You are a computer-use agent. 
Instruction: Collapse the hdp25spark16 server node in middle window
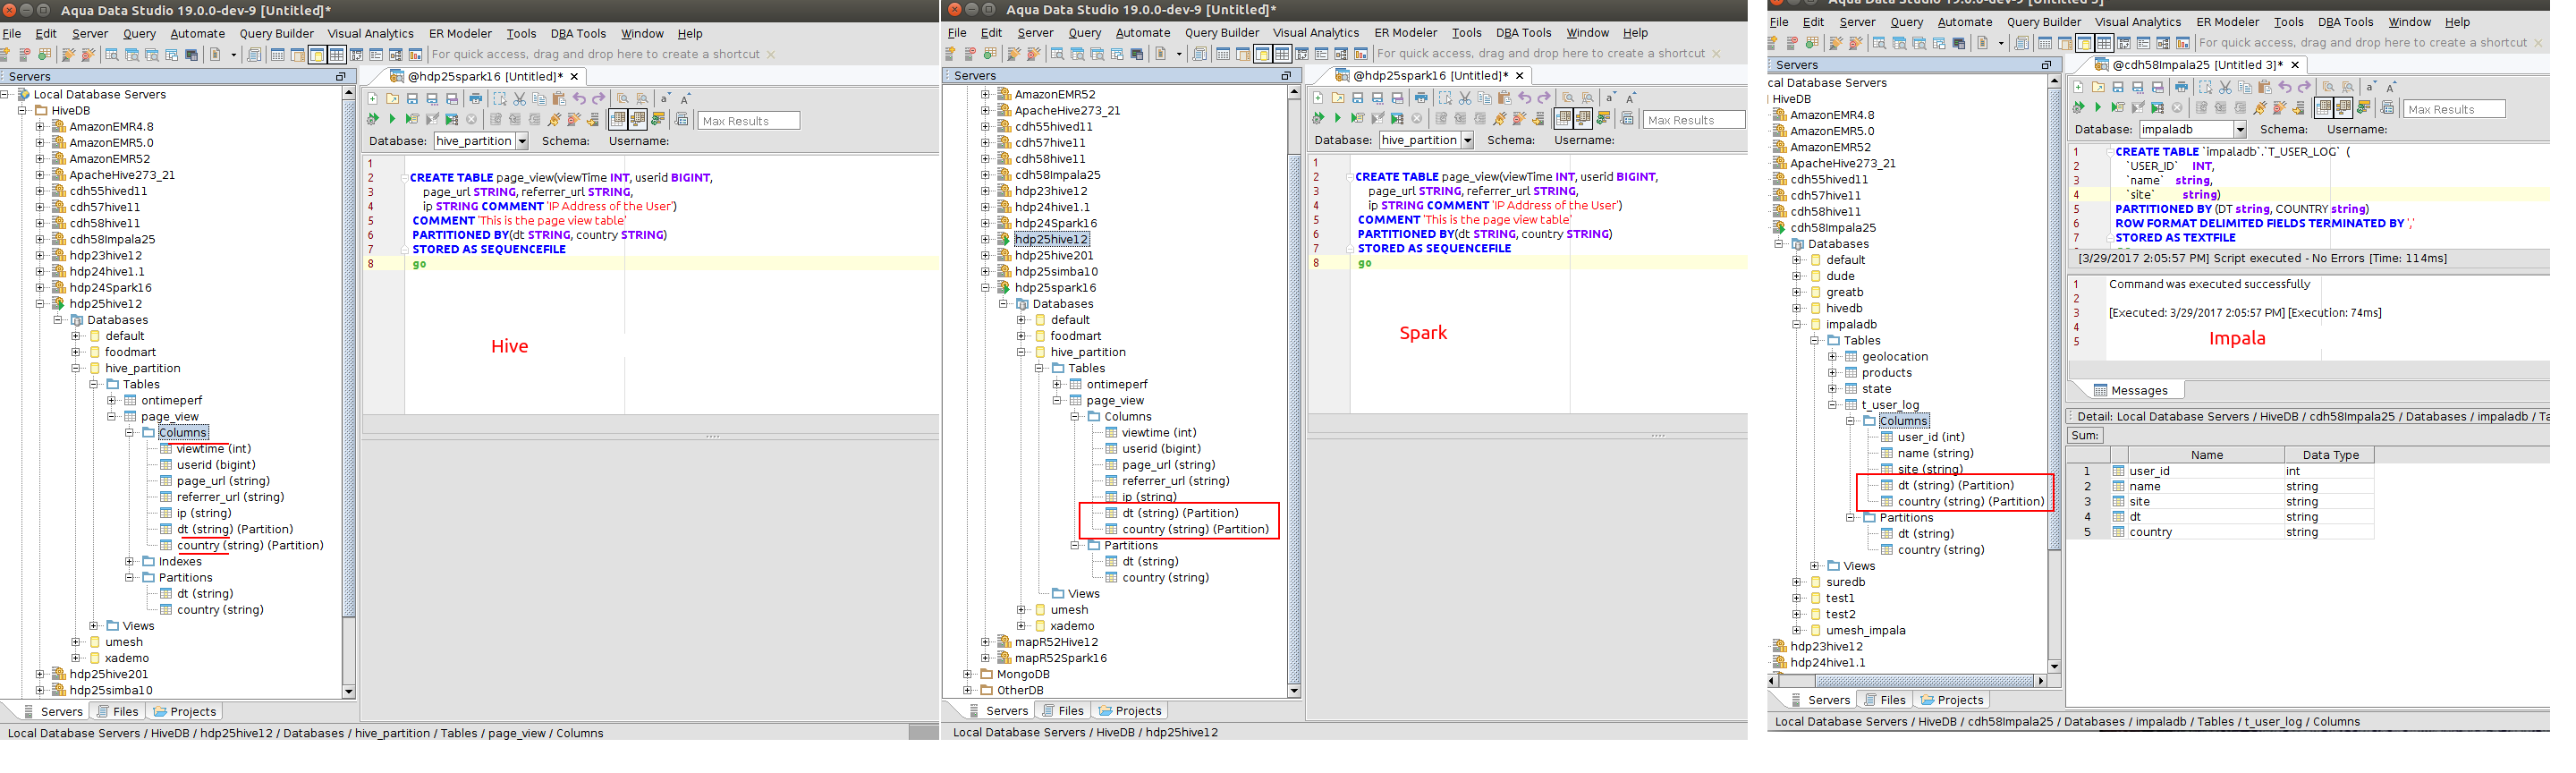click(985, 288)
